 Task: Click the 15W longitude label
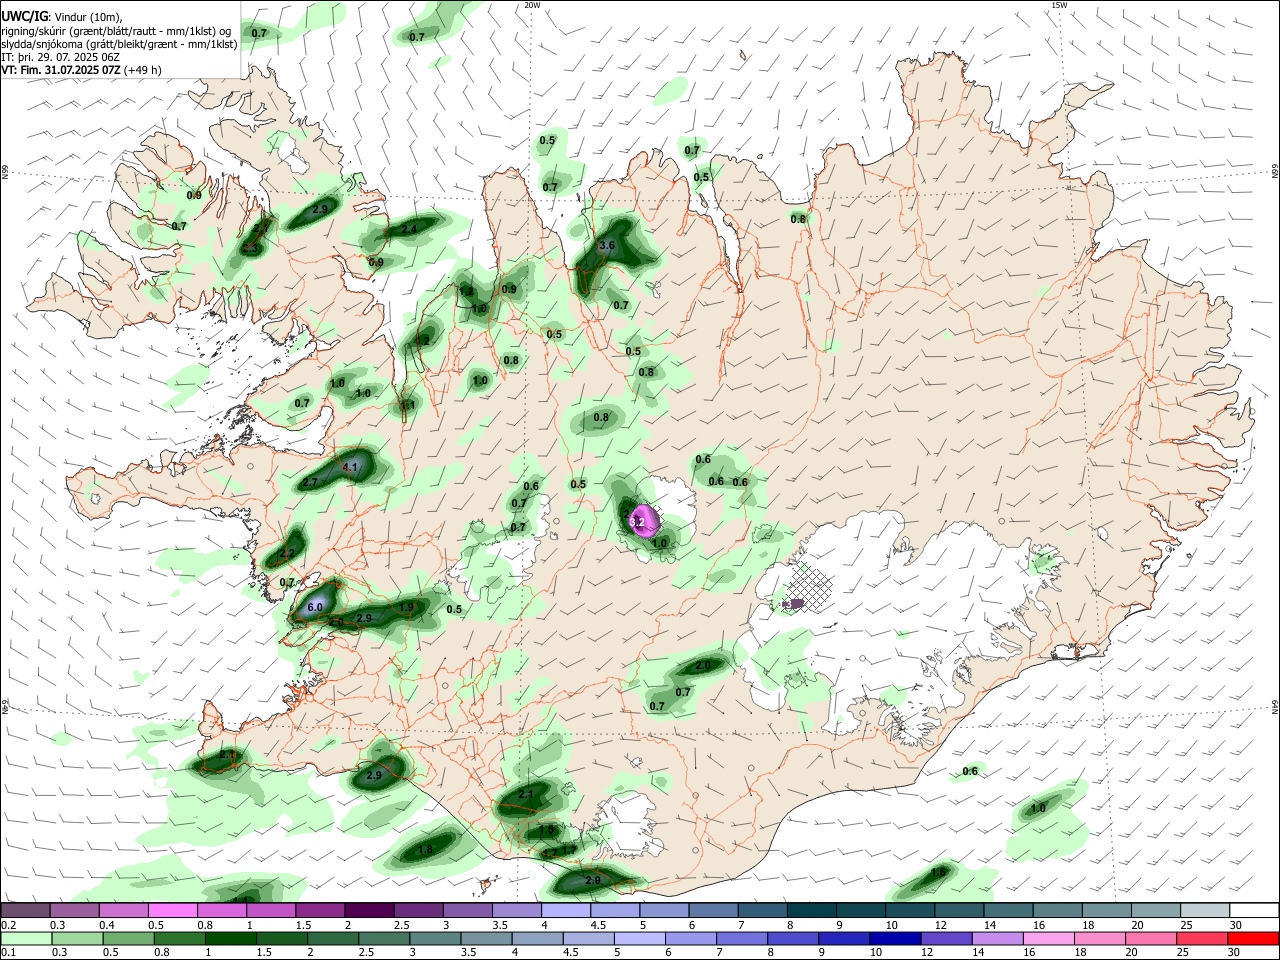pos(1059,5)
